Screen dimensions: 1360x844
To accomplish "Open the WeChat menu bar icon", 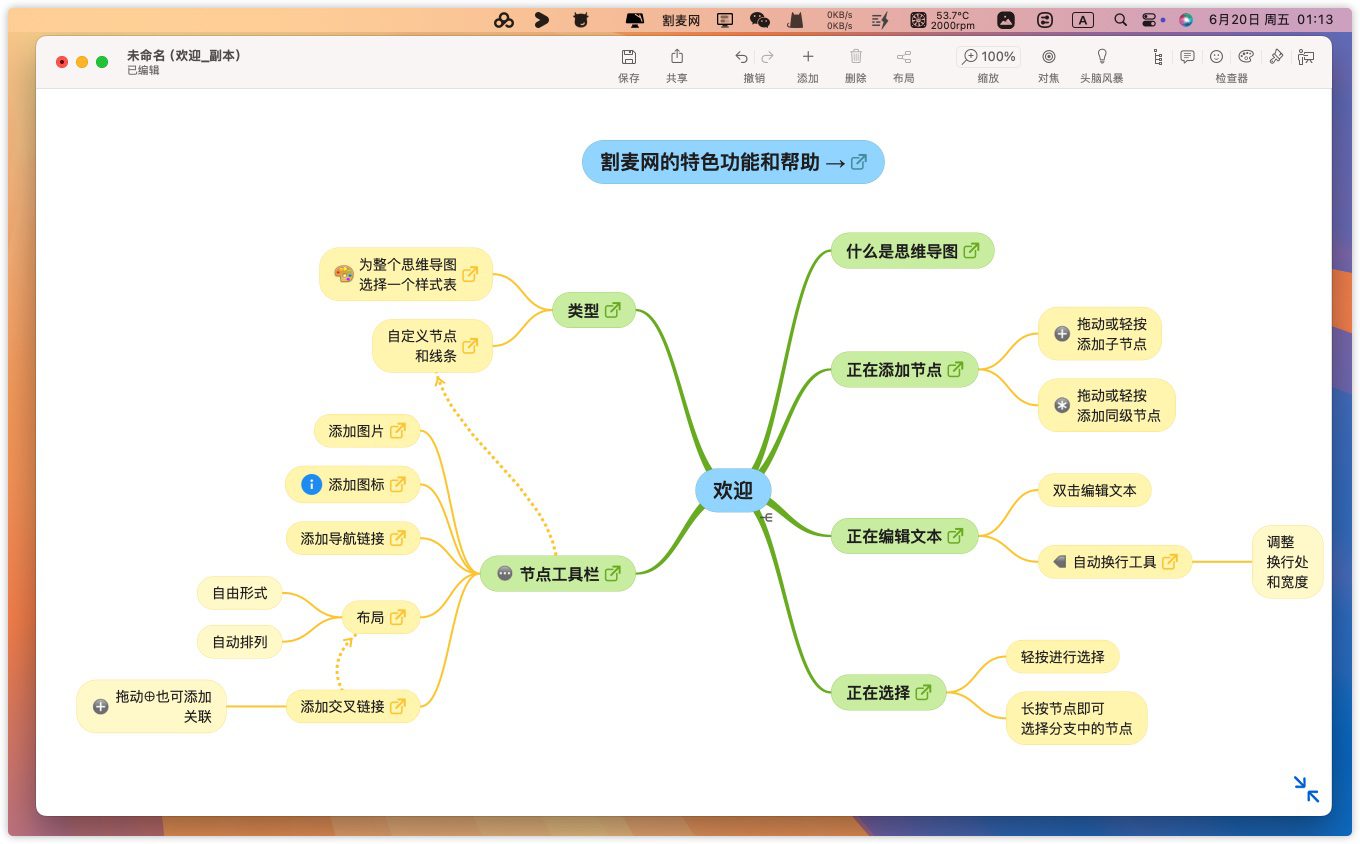I will coord(760,20).
